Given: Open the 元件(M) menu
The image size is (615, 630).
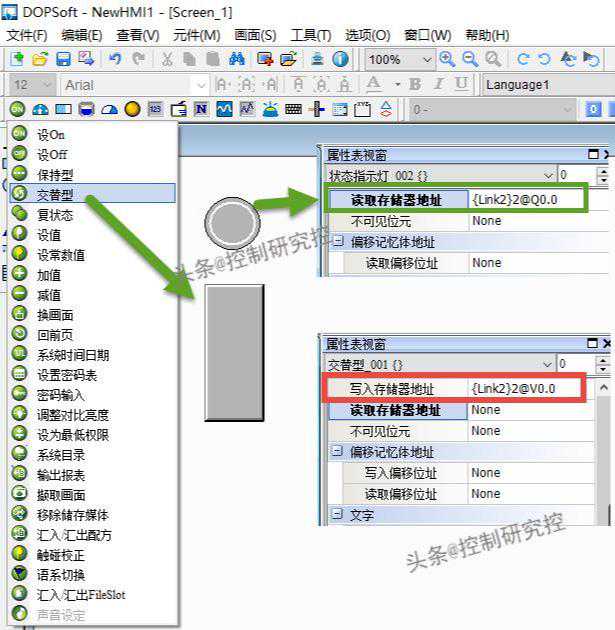Looking at the screenshot, I should [196, 35].
